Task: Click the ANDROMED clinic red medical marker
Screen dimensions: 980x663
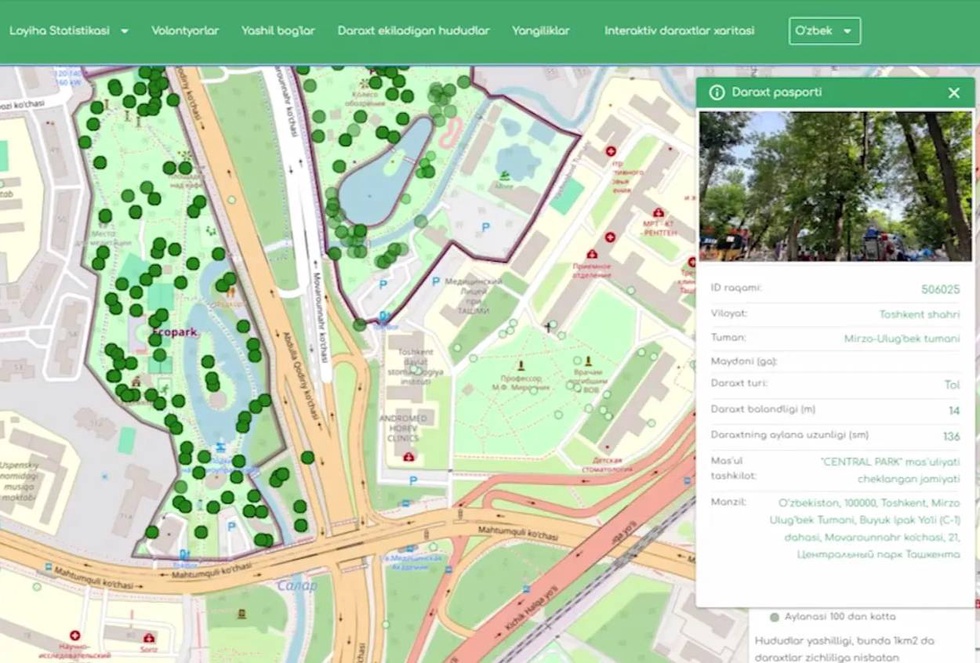Action: coord(408,456)
